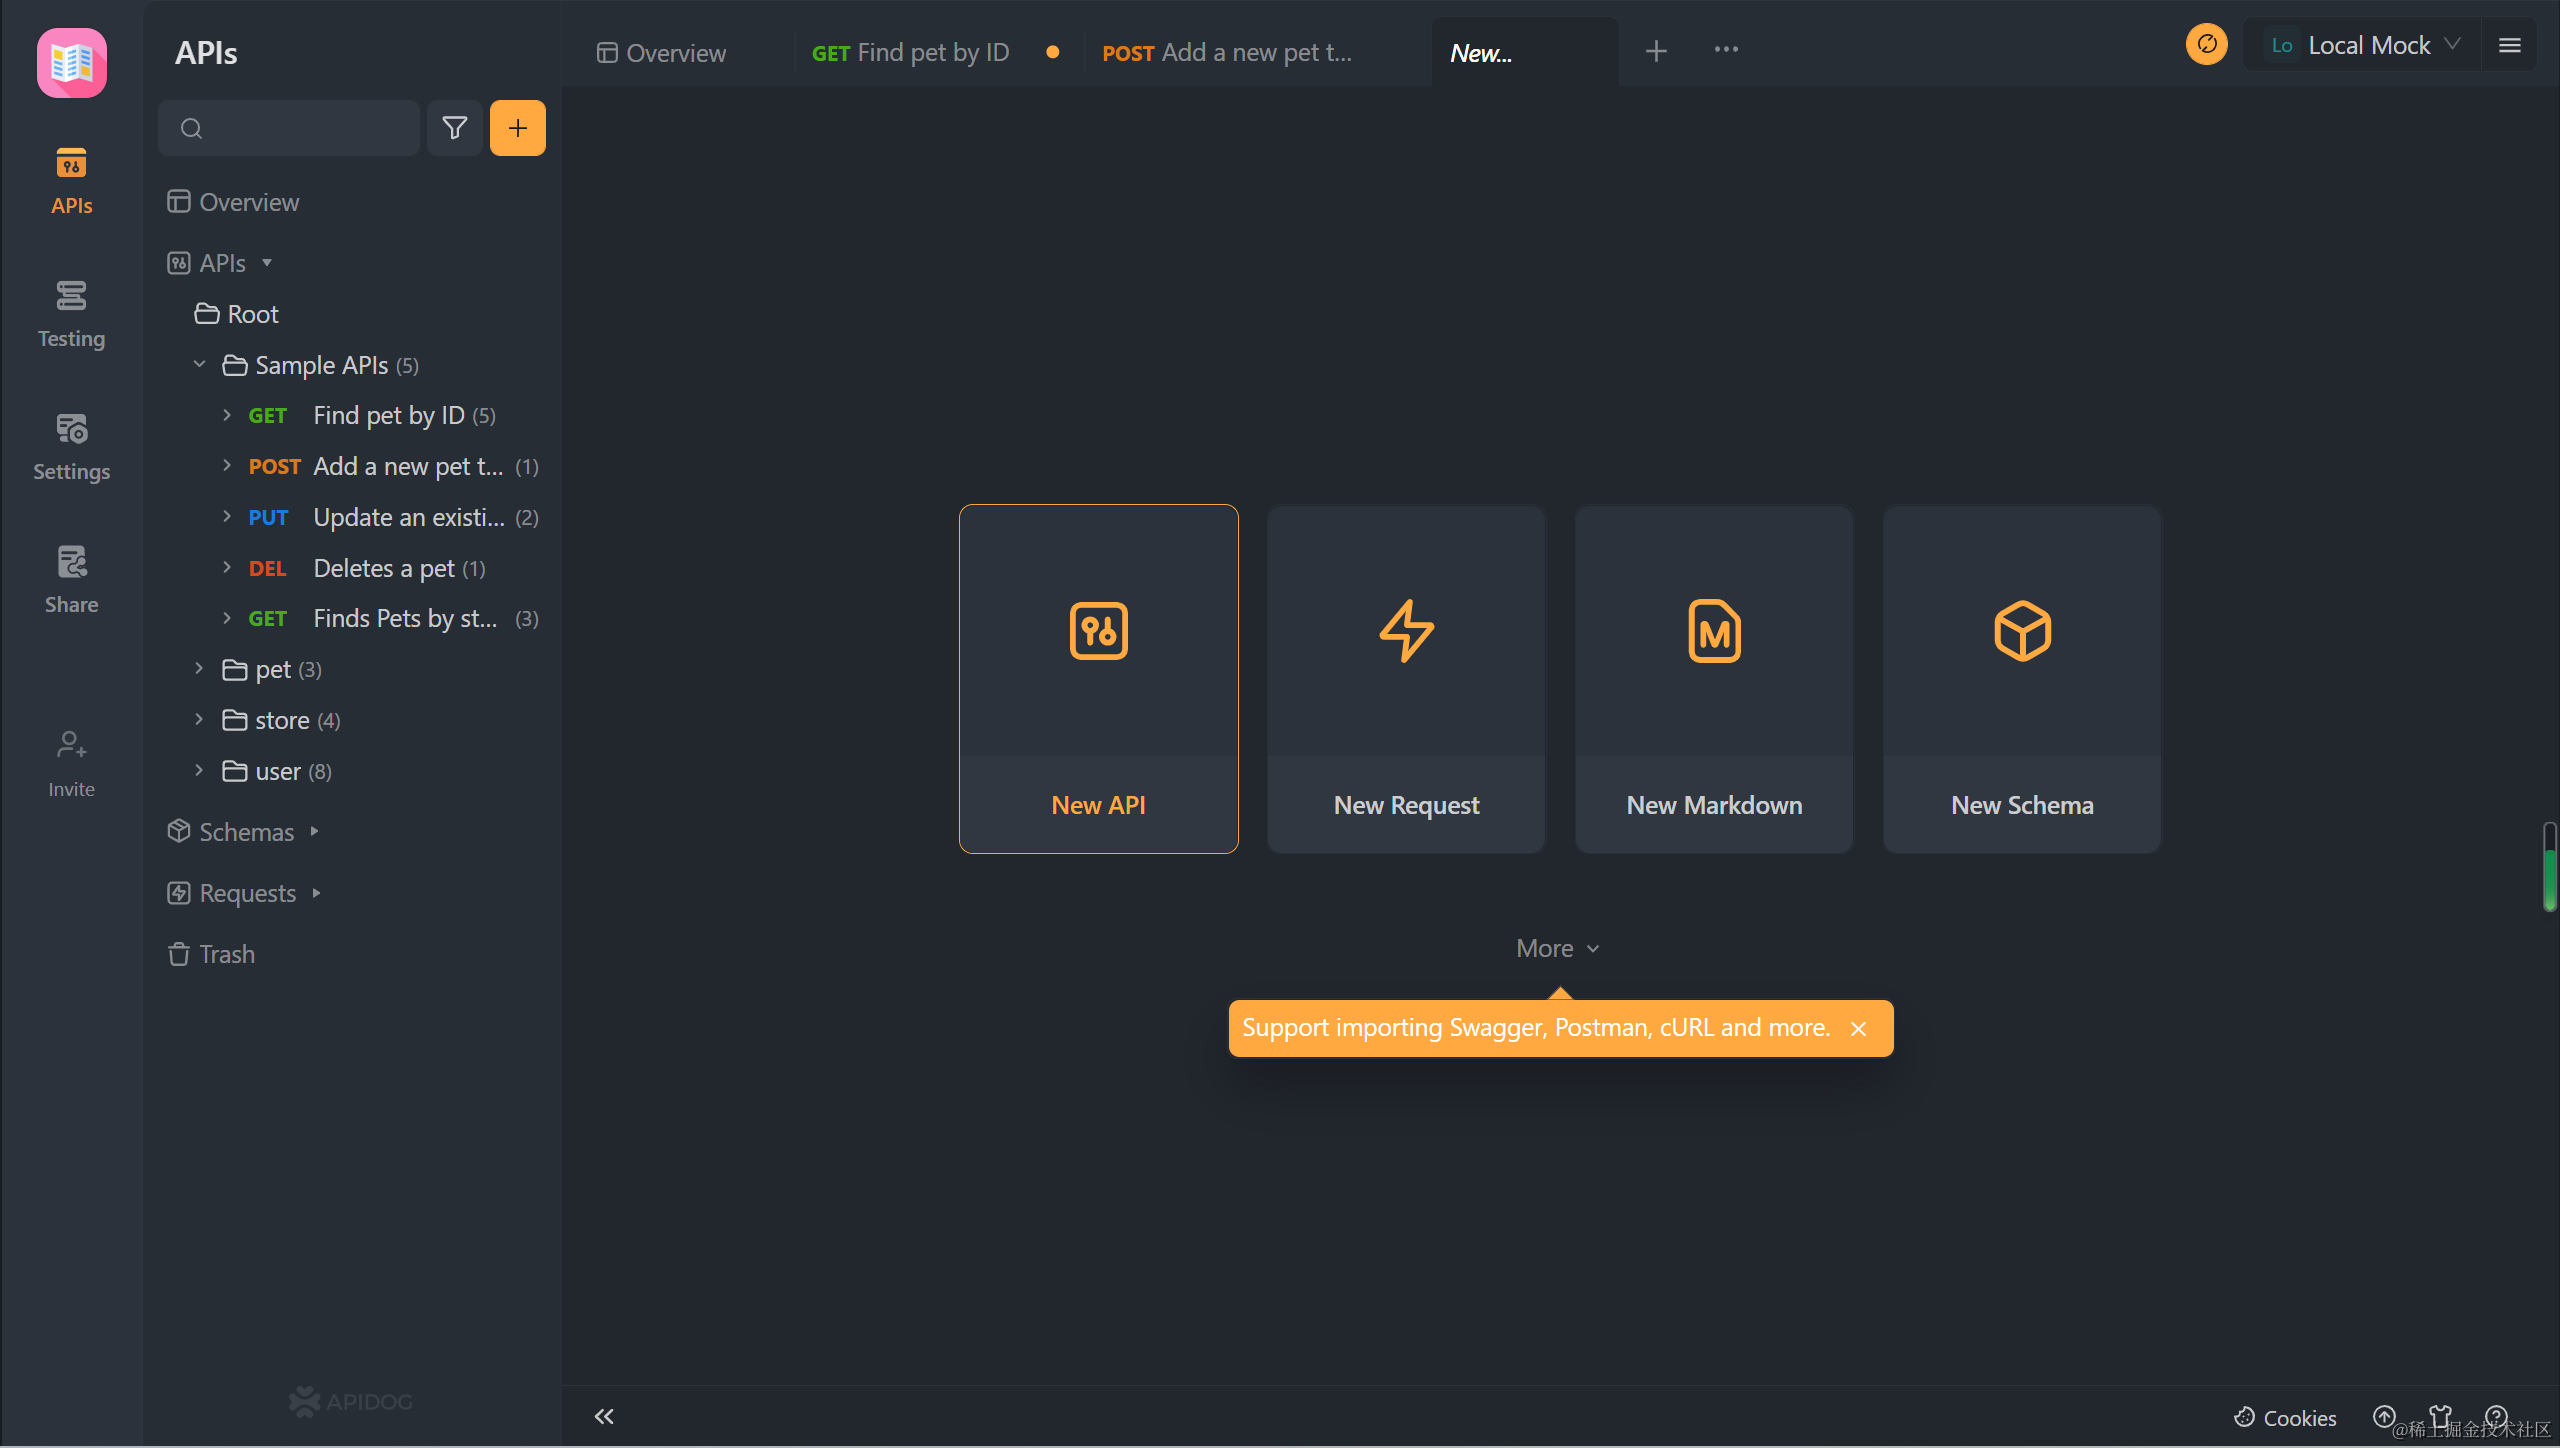Click the Cookies icon at the bottom
The height and width of the screenshot is (1448, 2560).
coord(2242,1418)
